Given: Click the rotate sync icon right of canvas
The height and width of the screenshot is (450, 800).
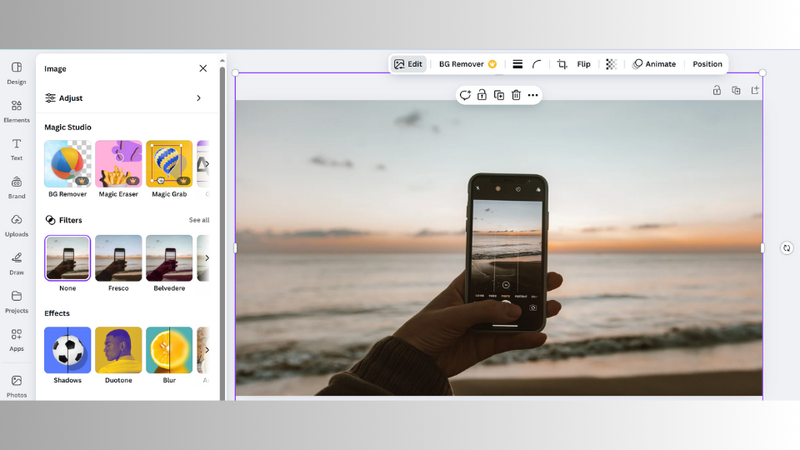Looking at the screenshot, I should tap(787, 248).
